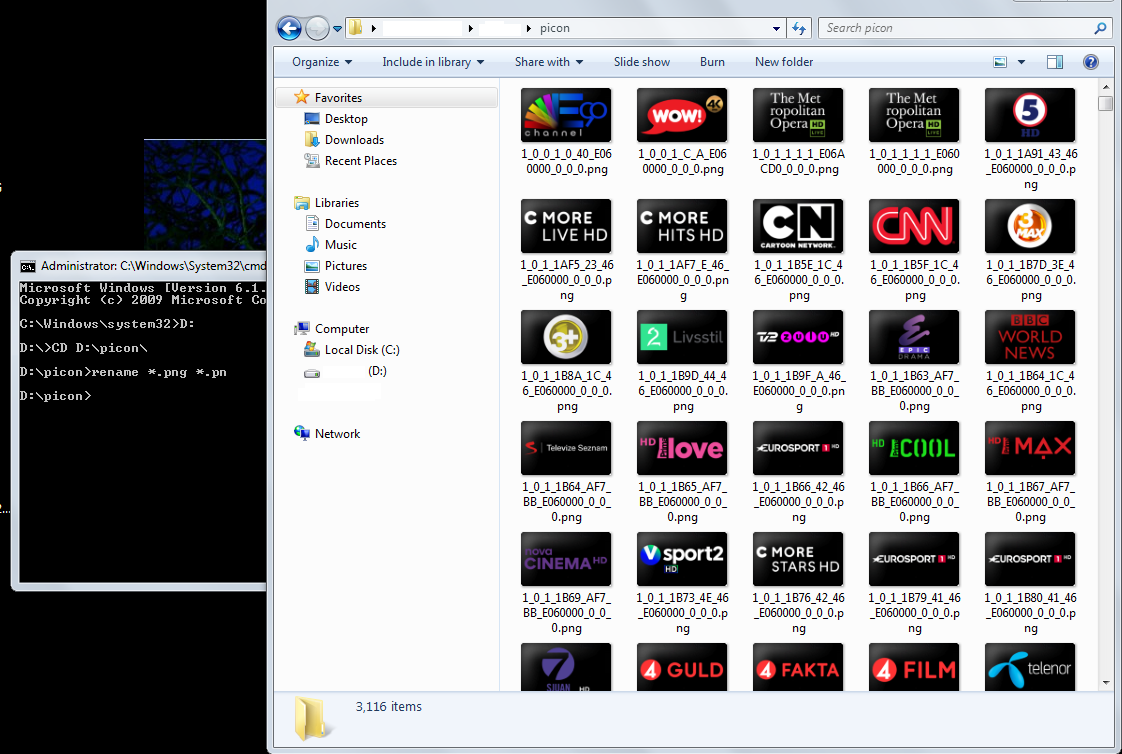Select the C More Stars HD thumbnail

(x=798, y=559)
